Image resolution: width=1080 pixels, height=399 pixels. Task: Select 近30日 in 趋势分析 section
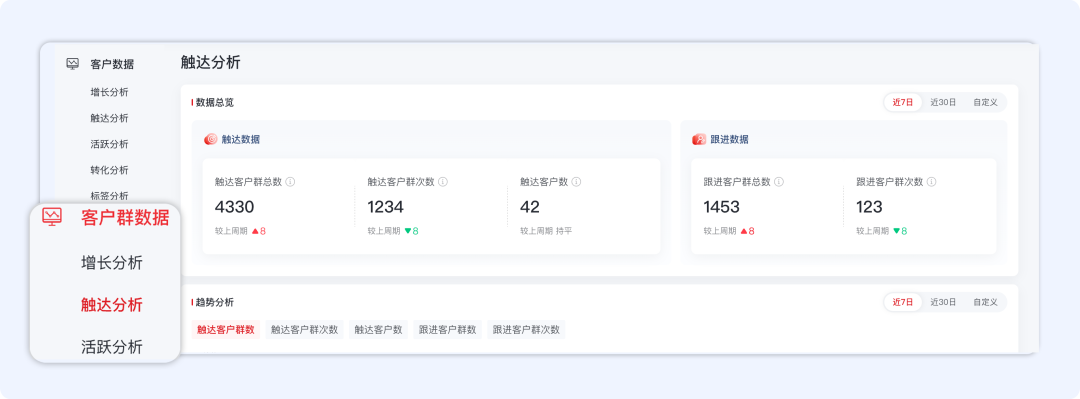click(943, 302)
